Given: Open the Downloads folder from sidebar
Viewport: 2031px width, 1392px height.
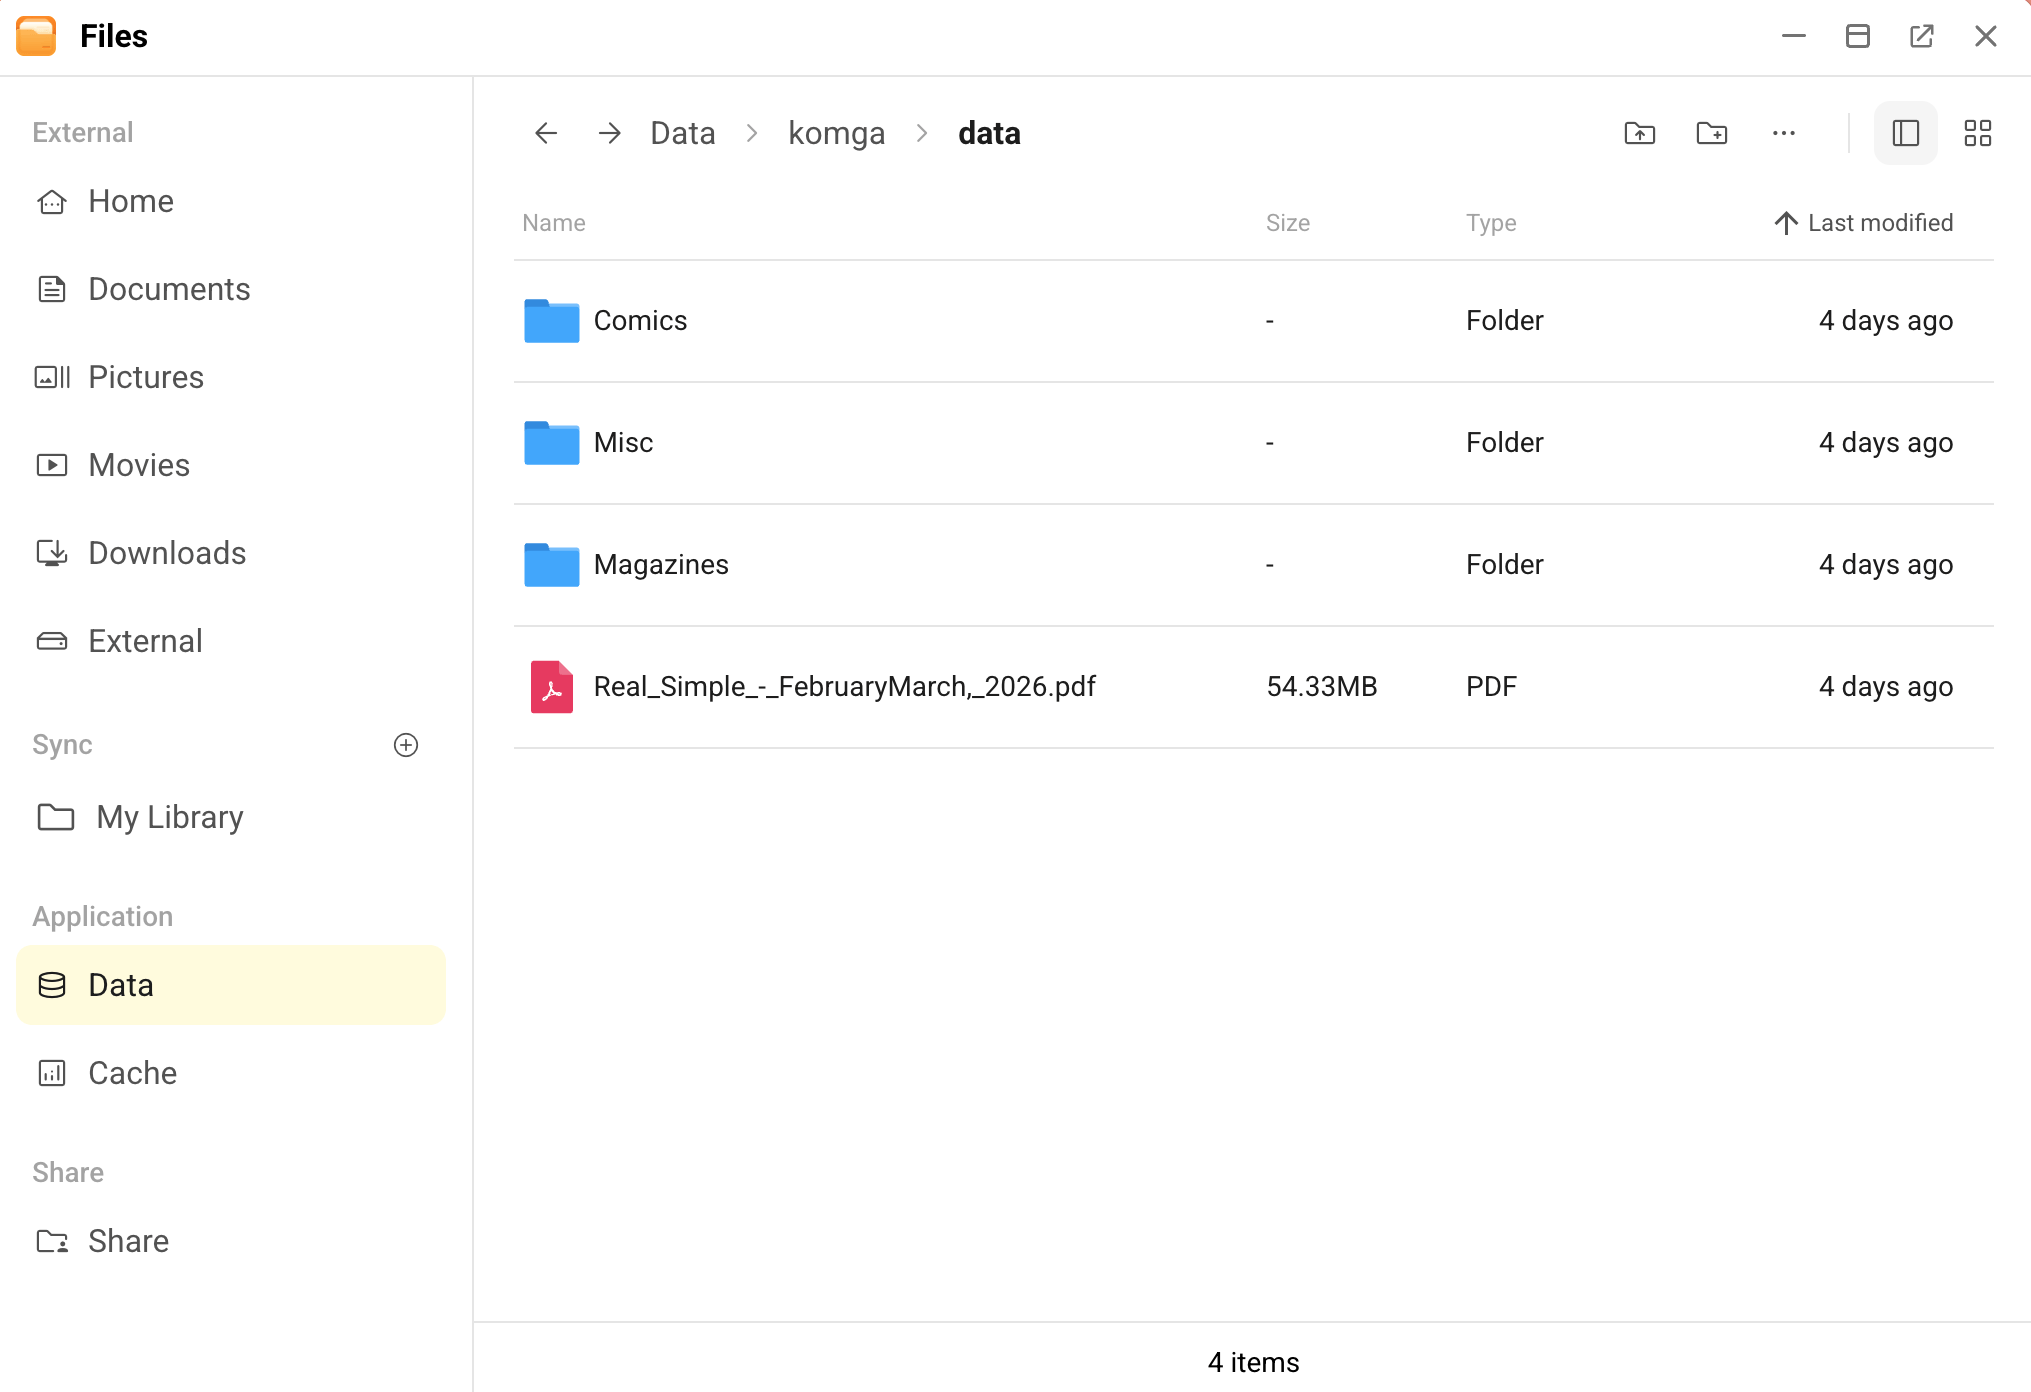Looking at the screenshot, I should pyautogui.click(x=166, y=552).
